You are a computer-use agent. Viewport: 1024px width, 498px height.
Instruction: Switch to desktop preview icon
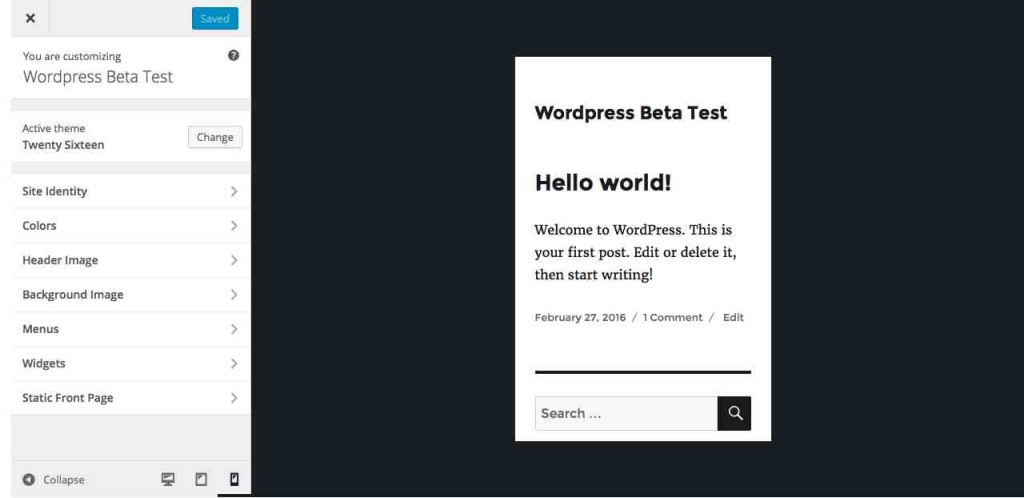click(x=168, y=480)
